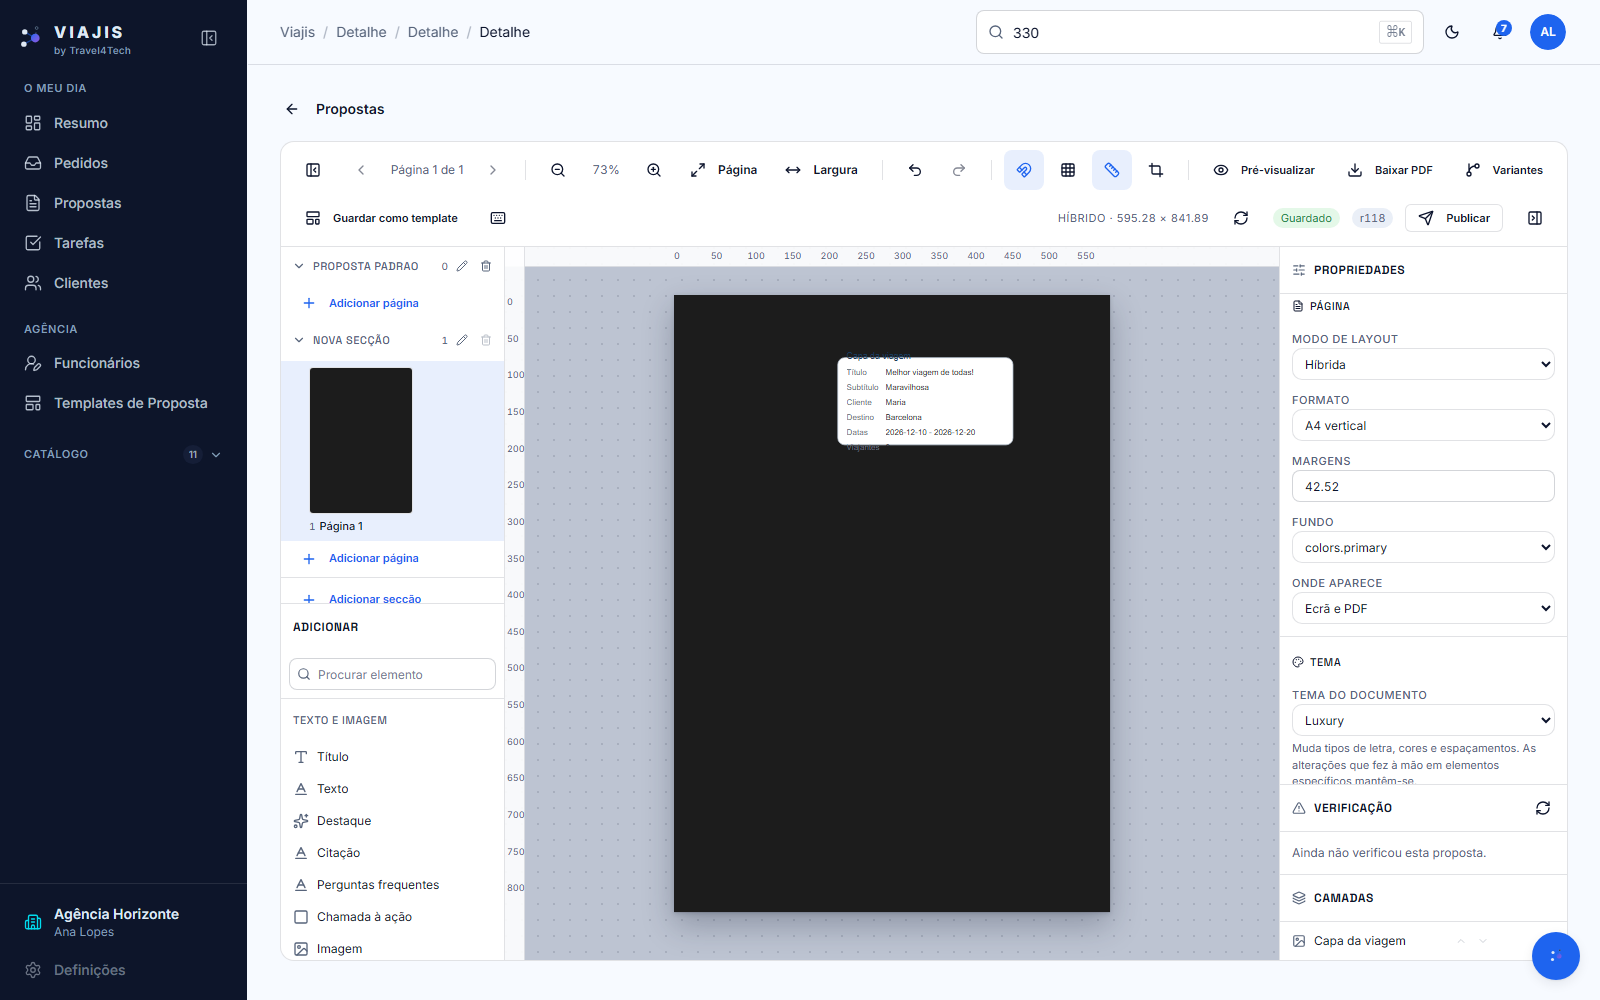Collapse the left sidebar panel icon

click(209, 38)
